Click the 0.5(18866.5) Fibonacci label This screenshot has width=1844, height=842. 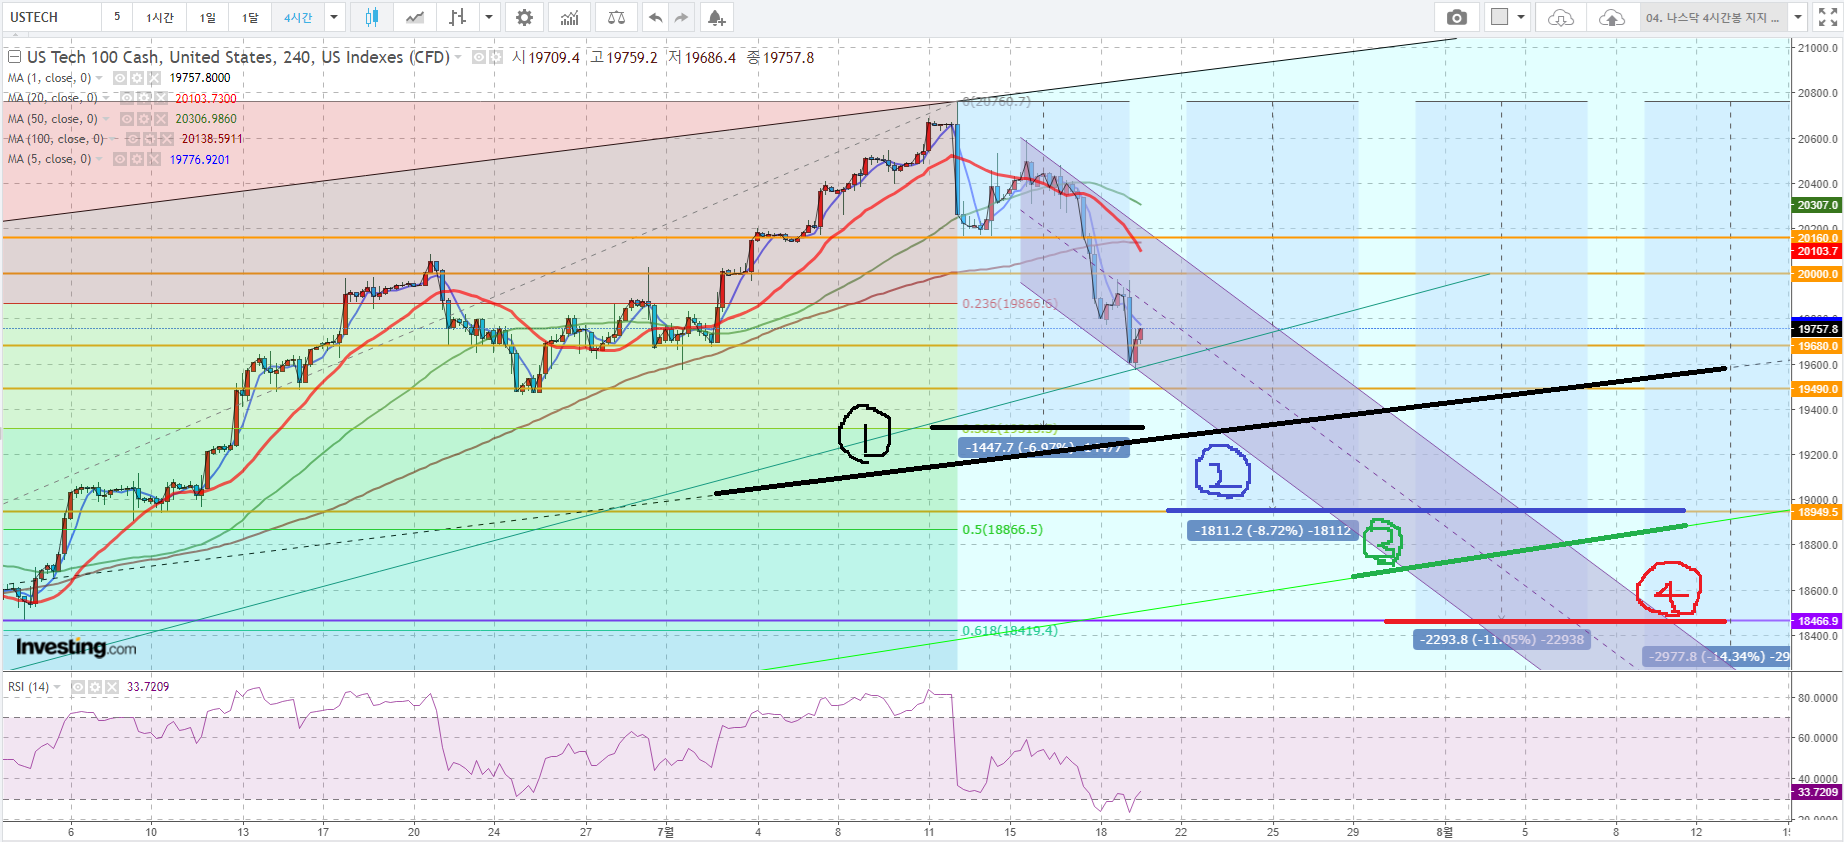click(x=1002, y=529)
